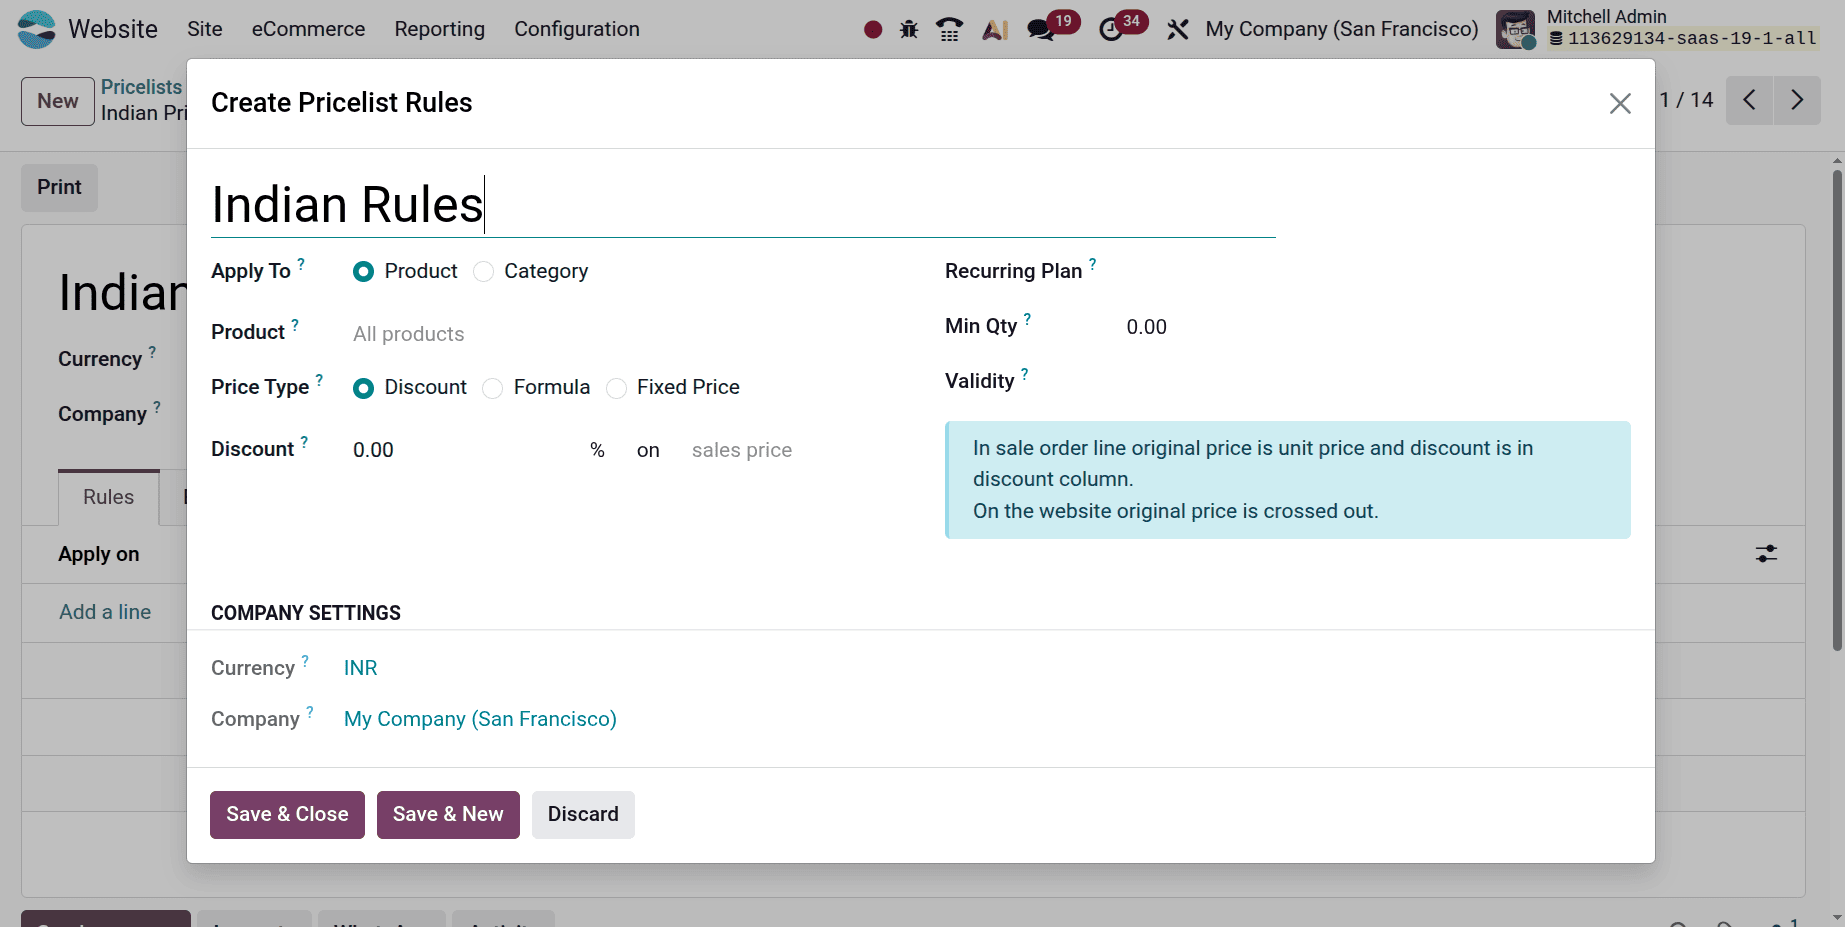Click help tooltip beside Apply To
This screenshot has height=927, width=1845.
coord(301,264)
